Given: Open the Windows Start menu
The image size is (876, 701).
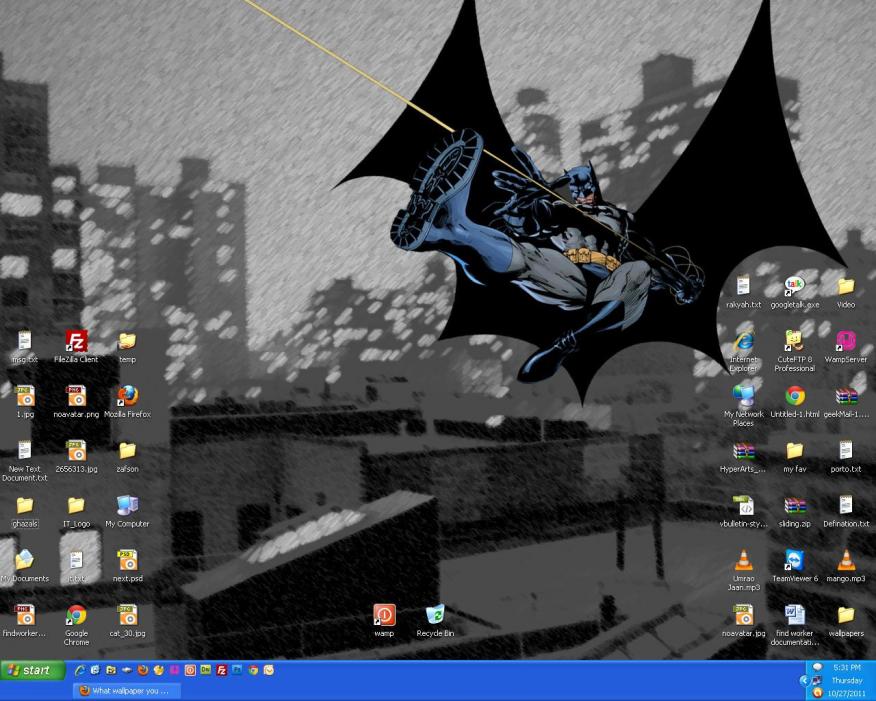Looking at the screenshot, I should [32, 670].
